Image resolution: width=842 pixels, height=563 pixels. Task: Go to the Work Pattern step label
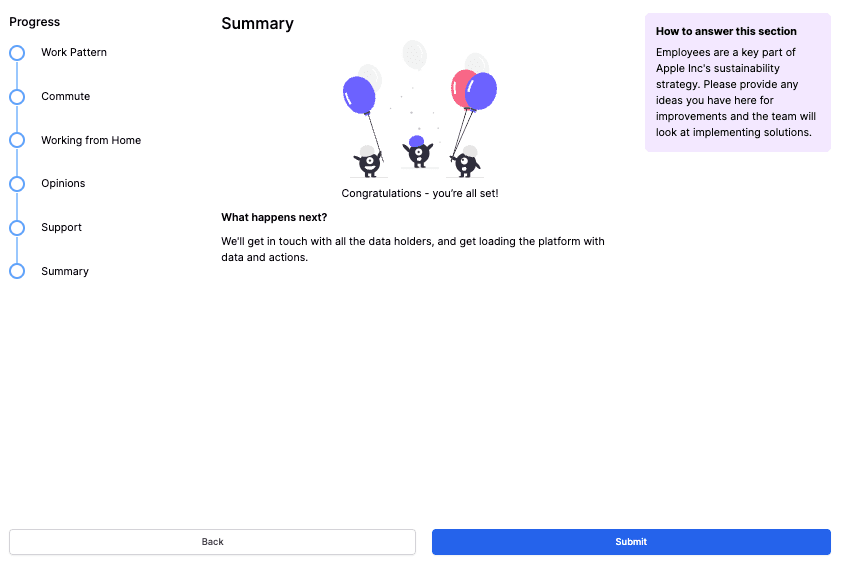click(74, 52)
